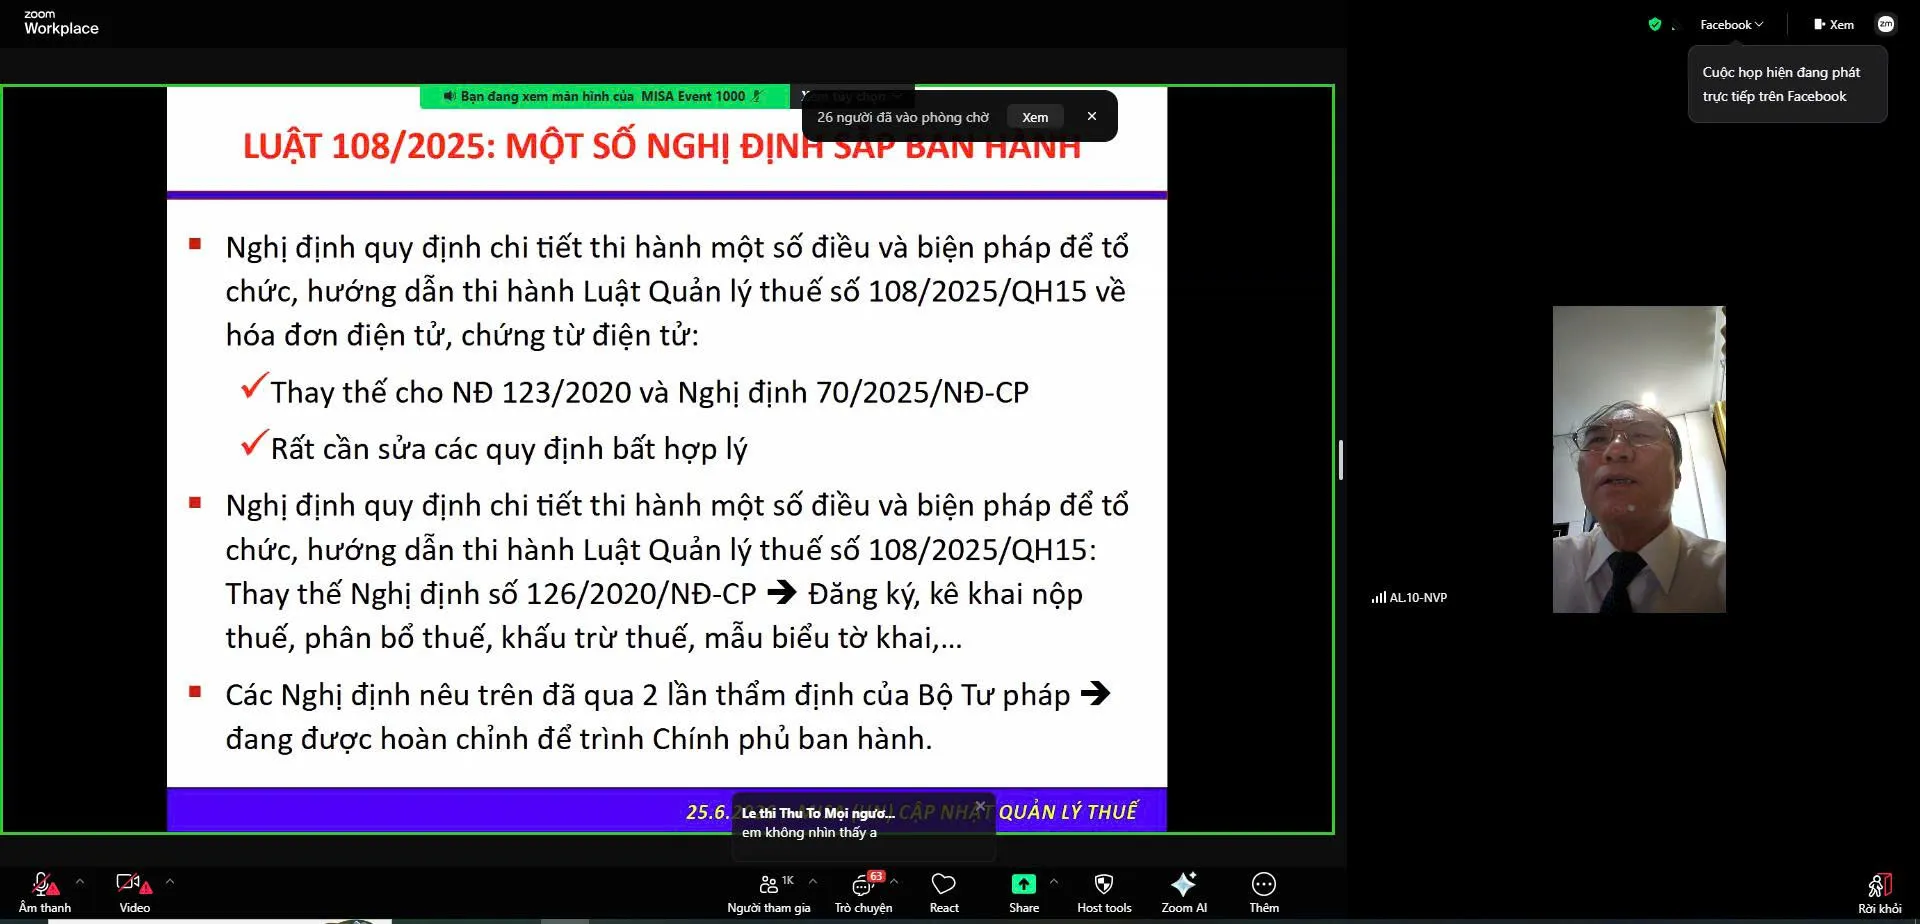Click the speaker's video thumbnail
This screenshot has height=924, width=1920.
(1639, 459)
